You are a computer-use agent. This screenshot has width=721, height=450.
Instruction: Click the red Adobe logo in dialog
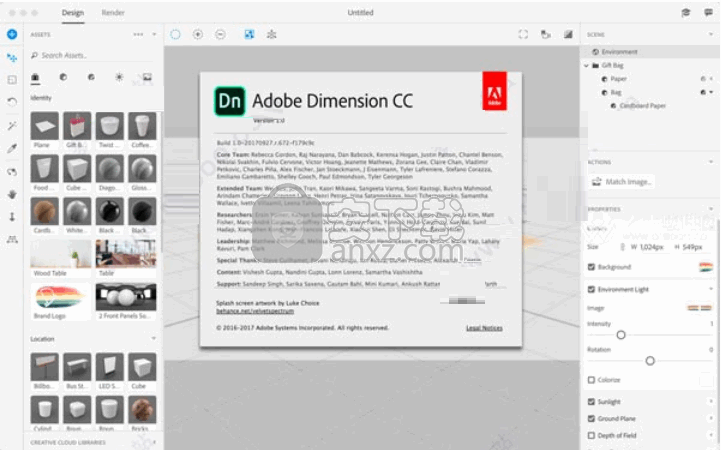click(494, 91)
